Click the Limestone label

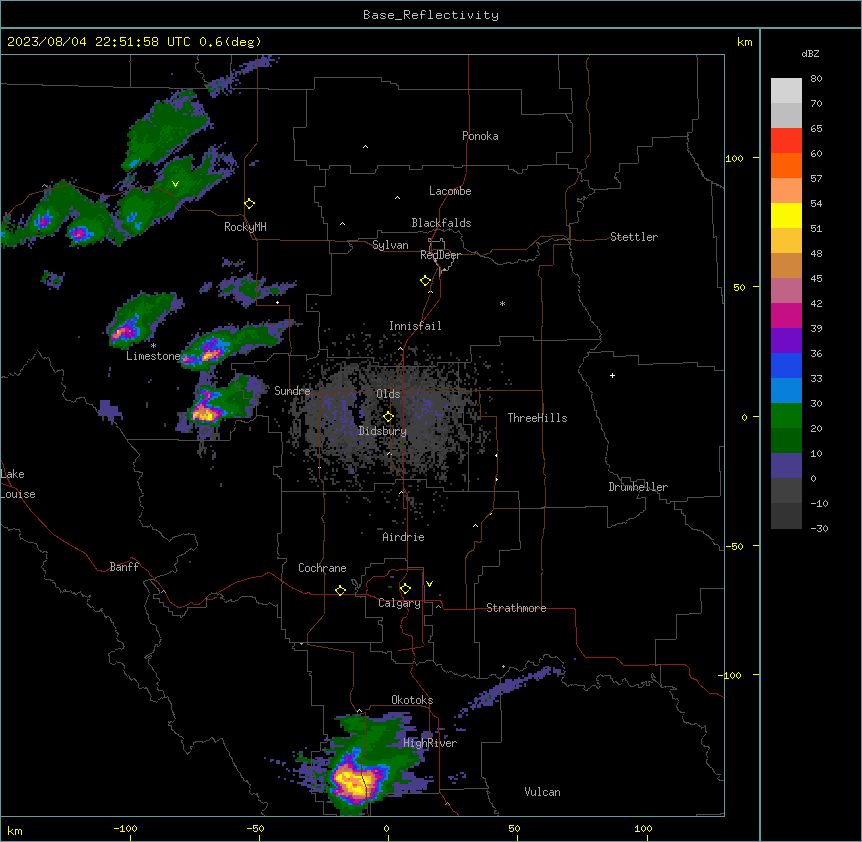coord(153,356)
